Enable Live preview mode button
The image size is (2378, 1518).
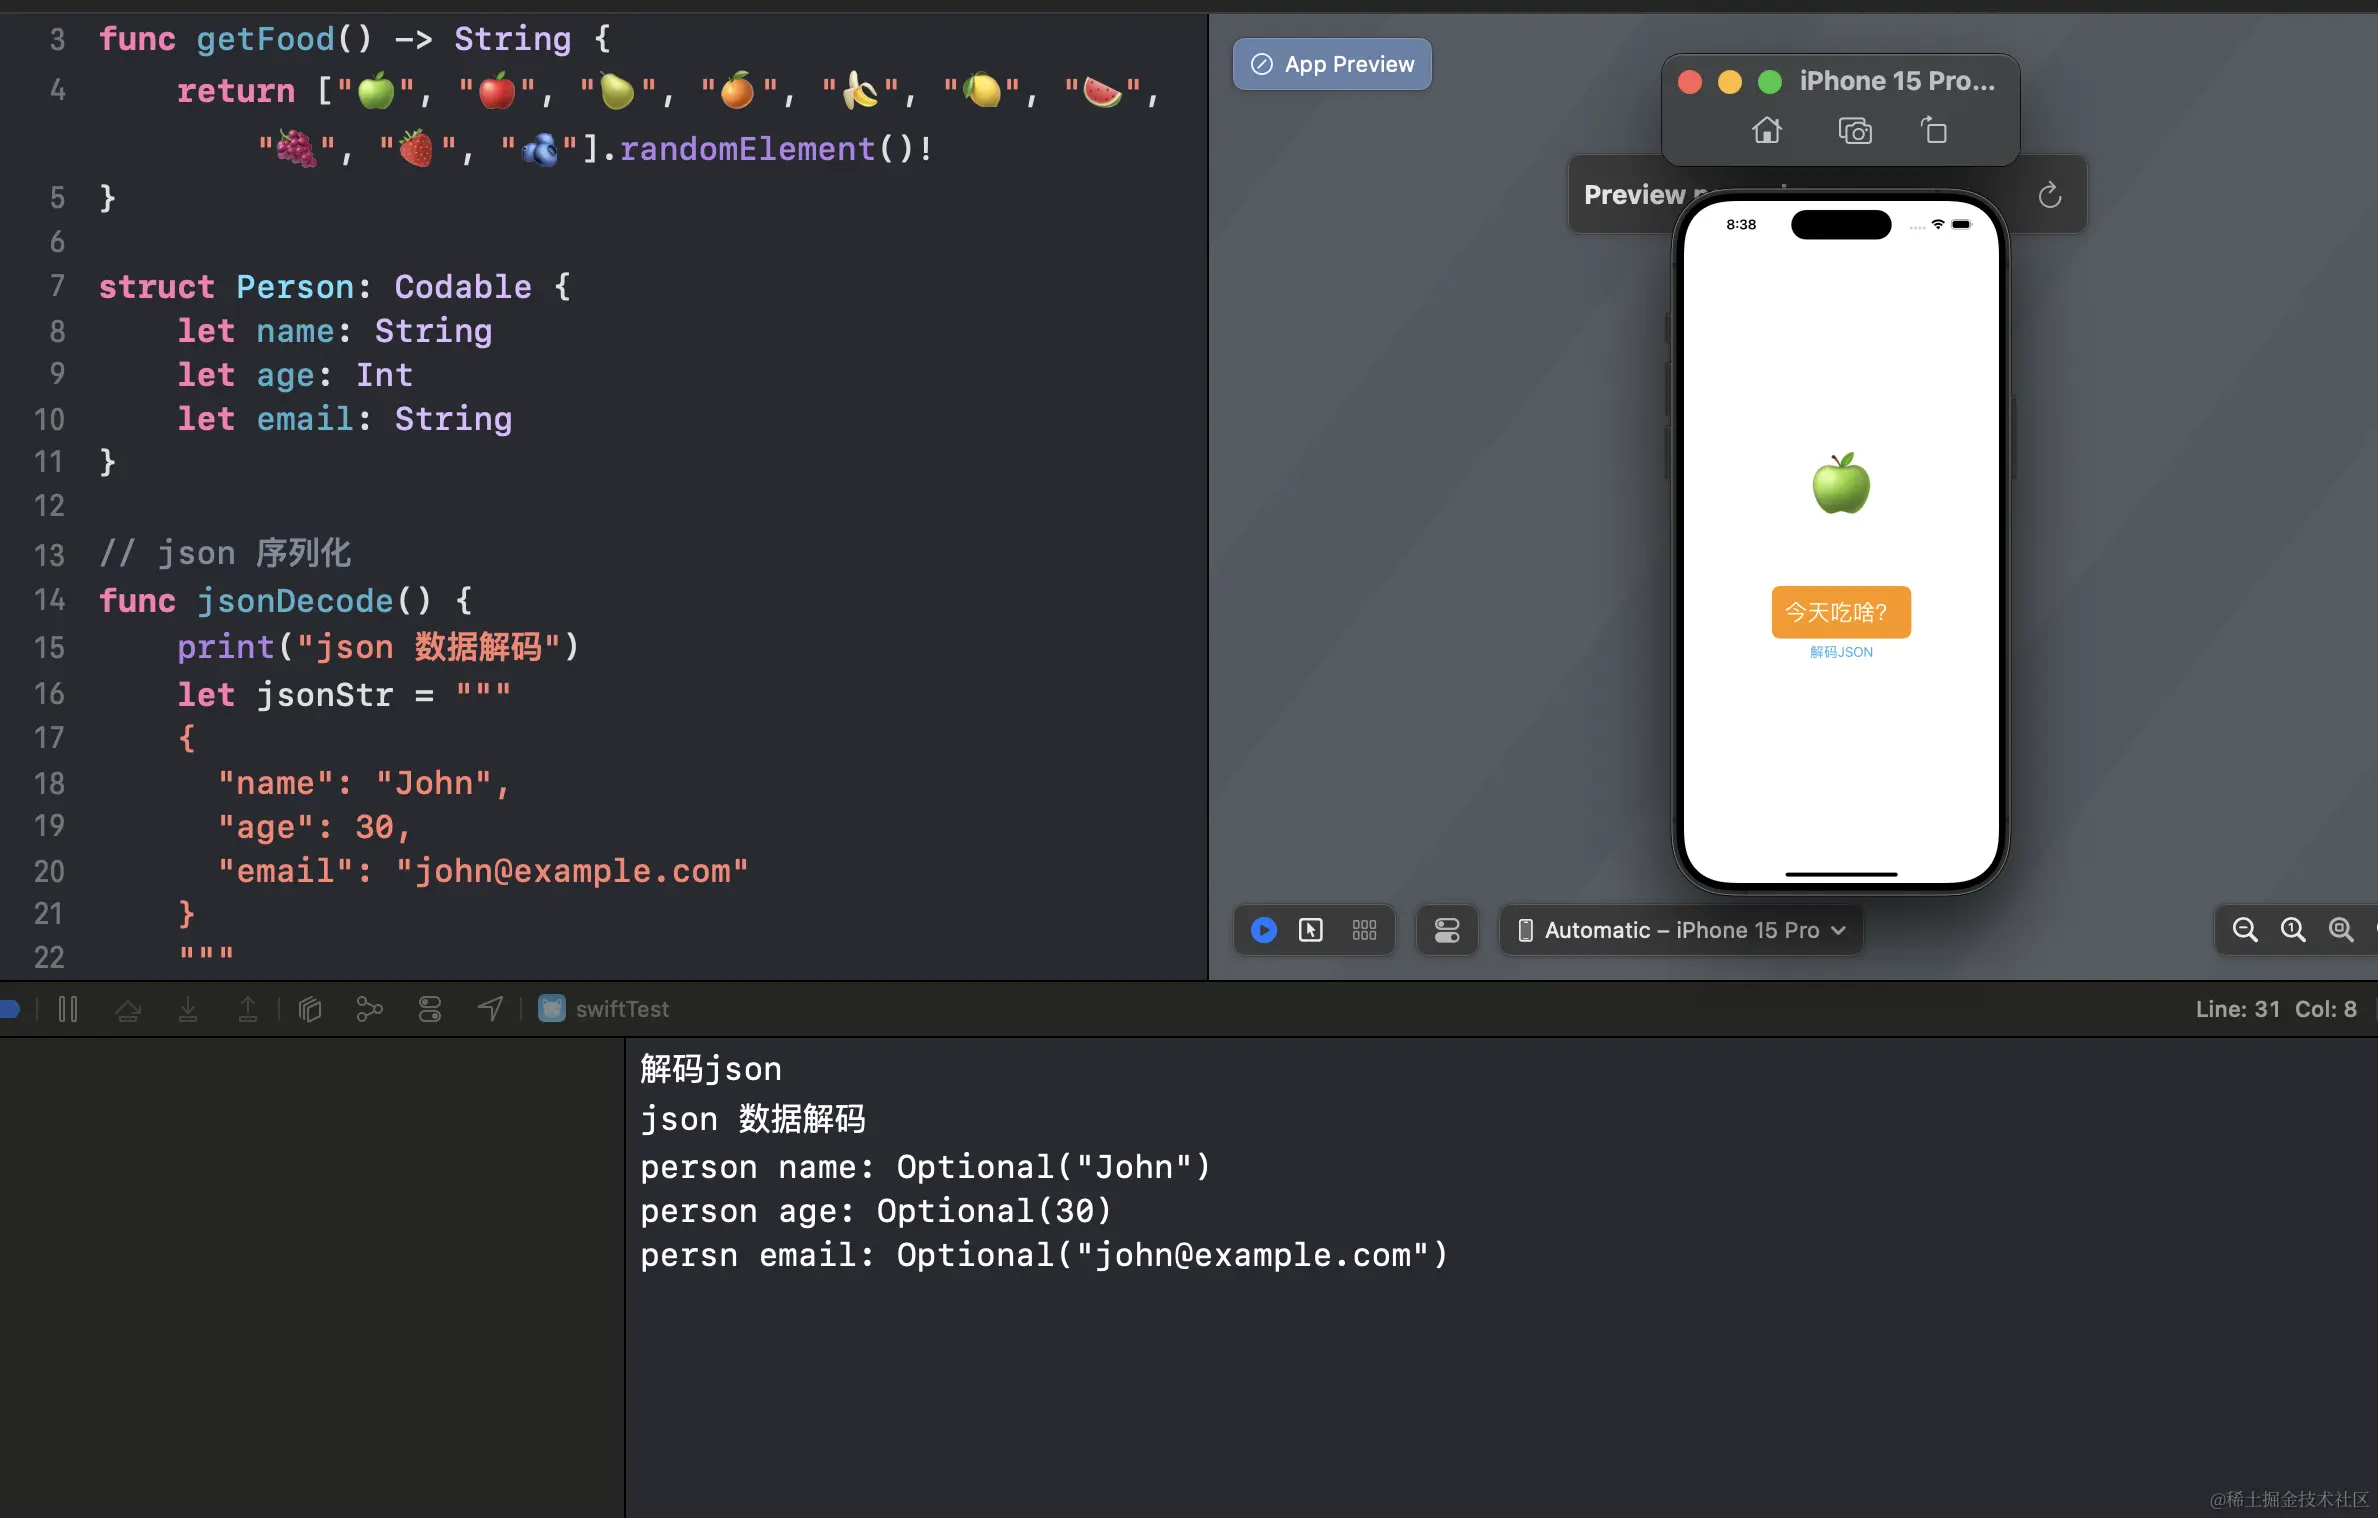pos(1263,930)
